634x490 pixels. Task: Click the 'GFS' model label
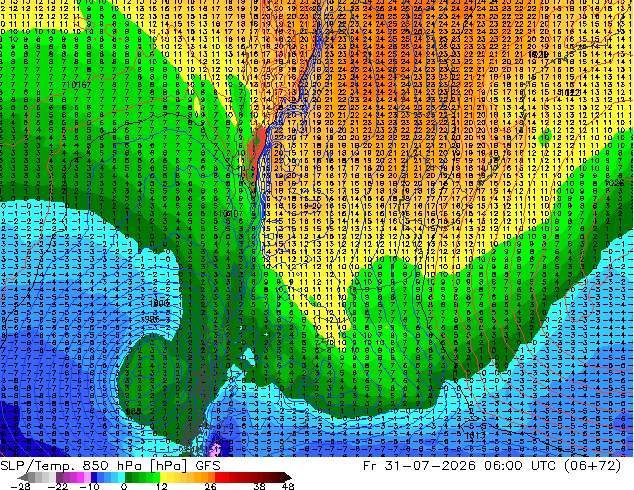pyautogui.click(x=208, y=466)
